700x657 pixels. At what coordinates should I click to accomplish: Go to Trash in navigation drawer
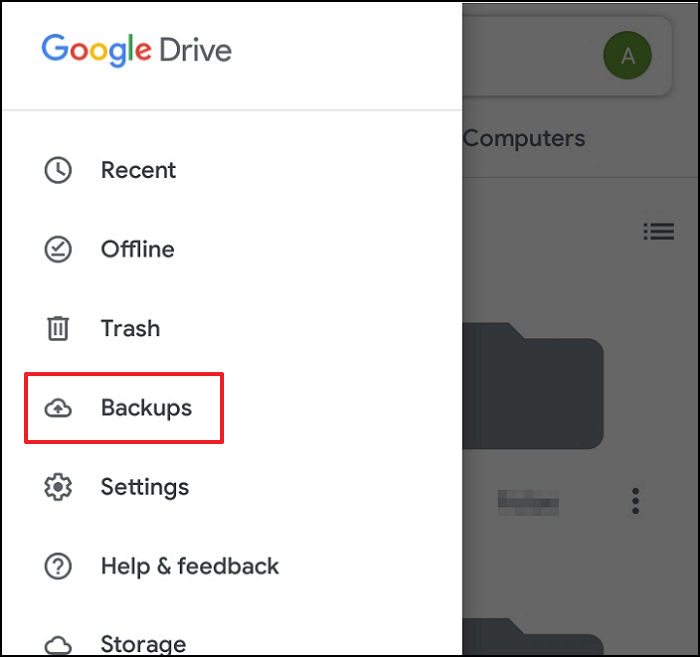pyautogui.click(x=232, y=328)
